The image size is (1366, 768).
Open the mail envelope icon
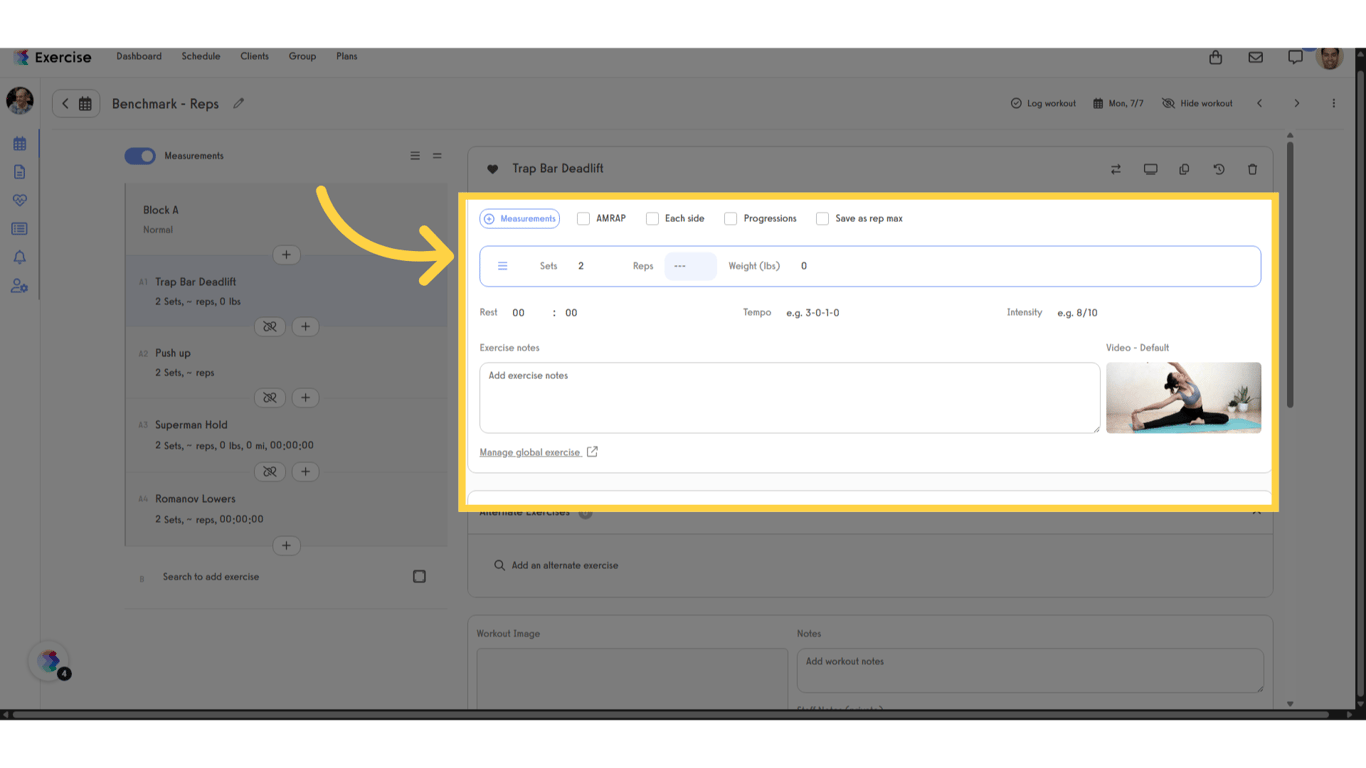1256,58
